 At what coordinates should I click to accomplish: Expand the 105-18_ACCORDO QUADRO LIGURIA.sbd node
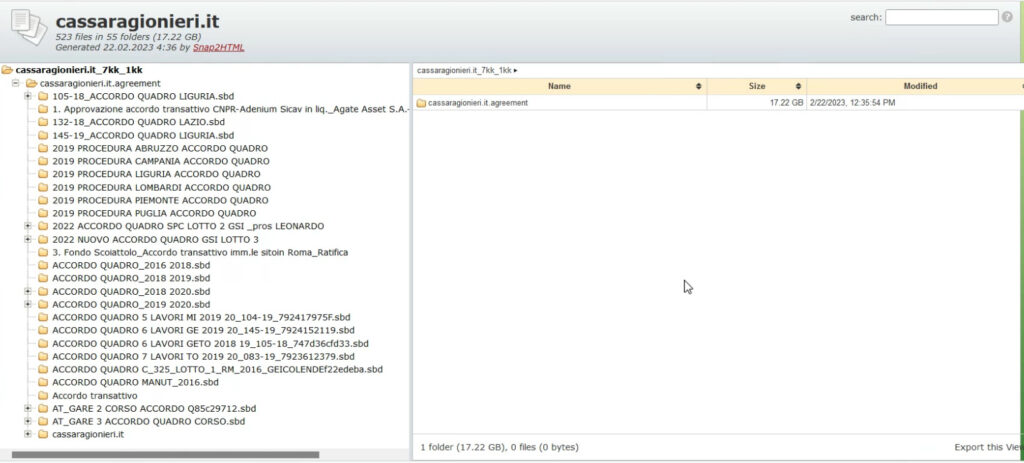[28, 96]
